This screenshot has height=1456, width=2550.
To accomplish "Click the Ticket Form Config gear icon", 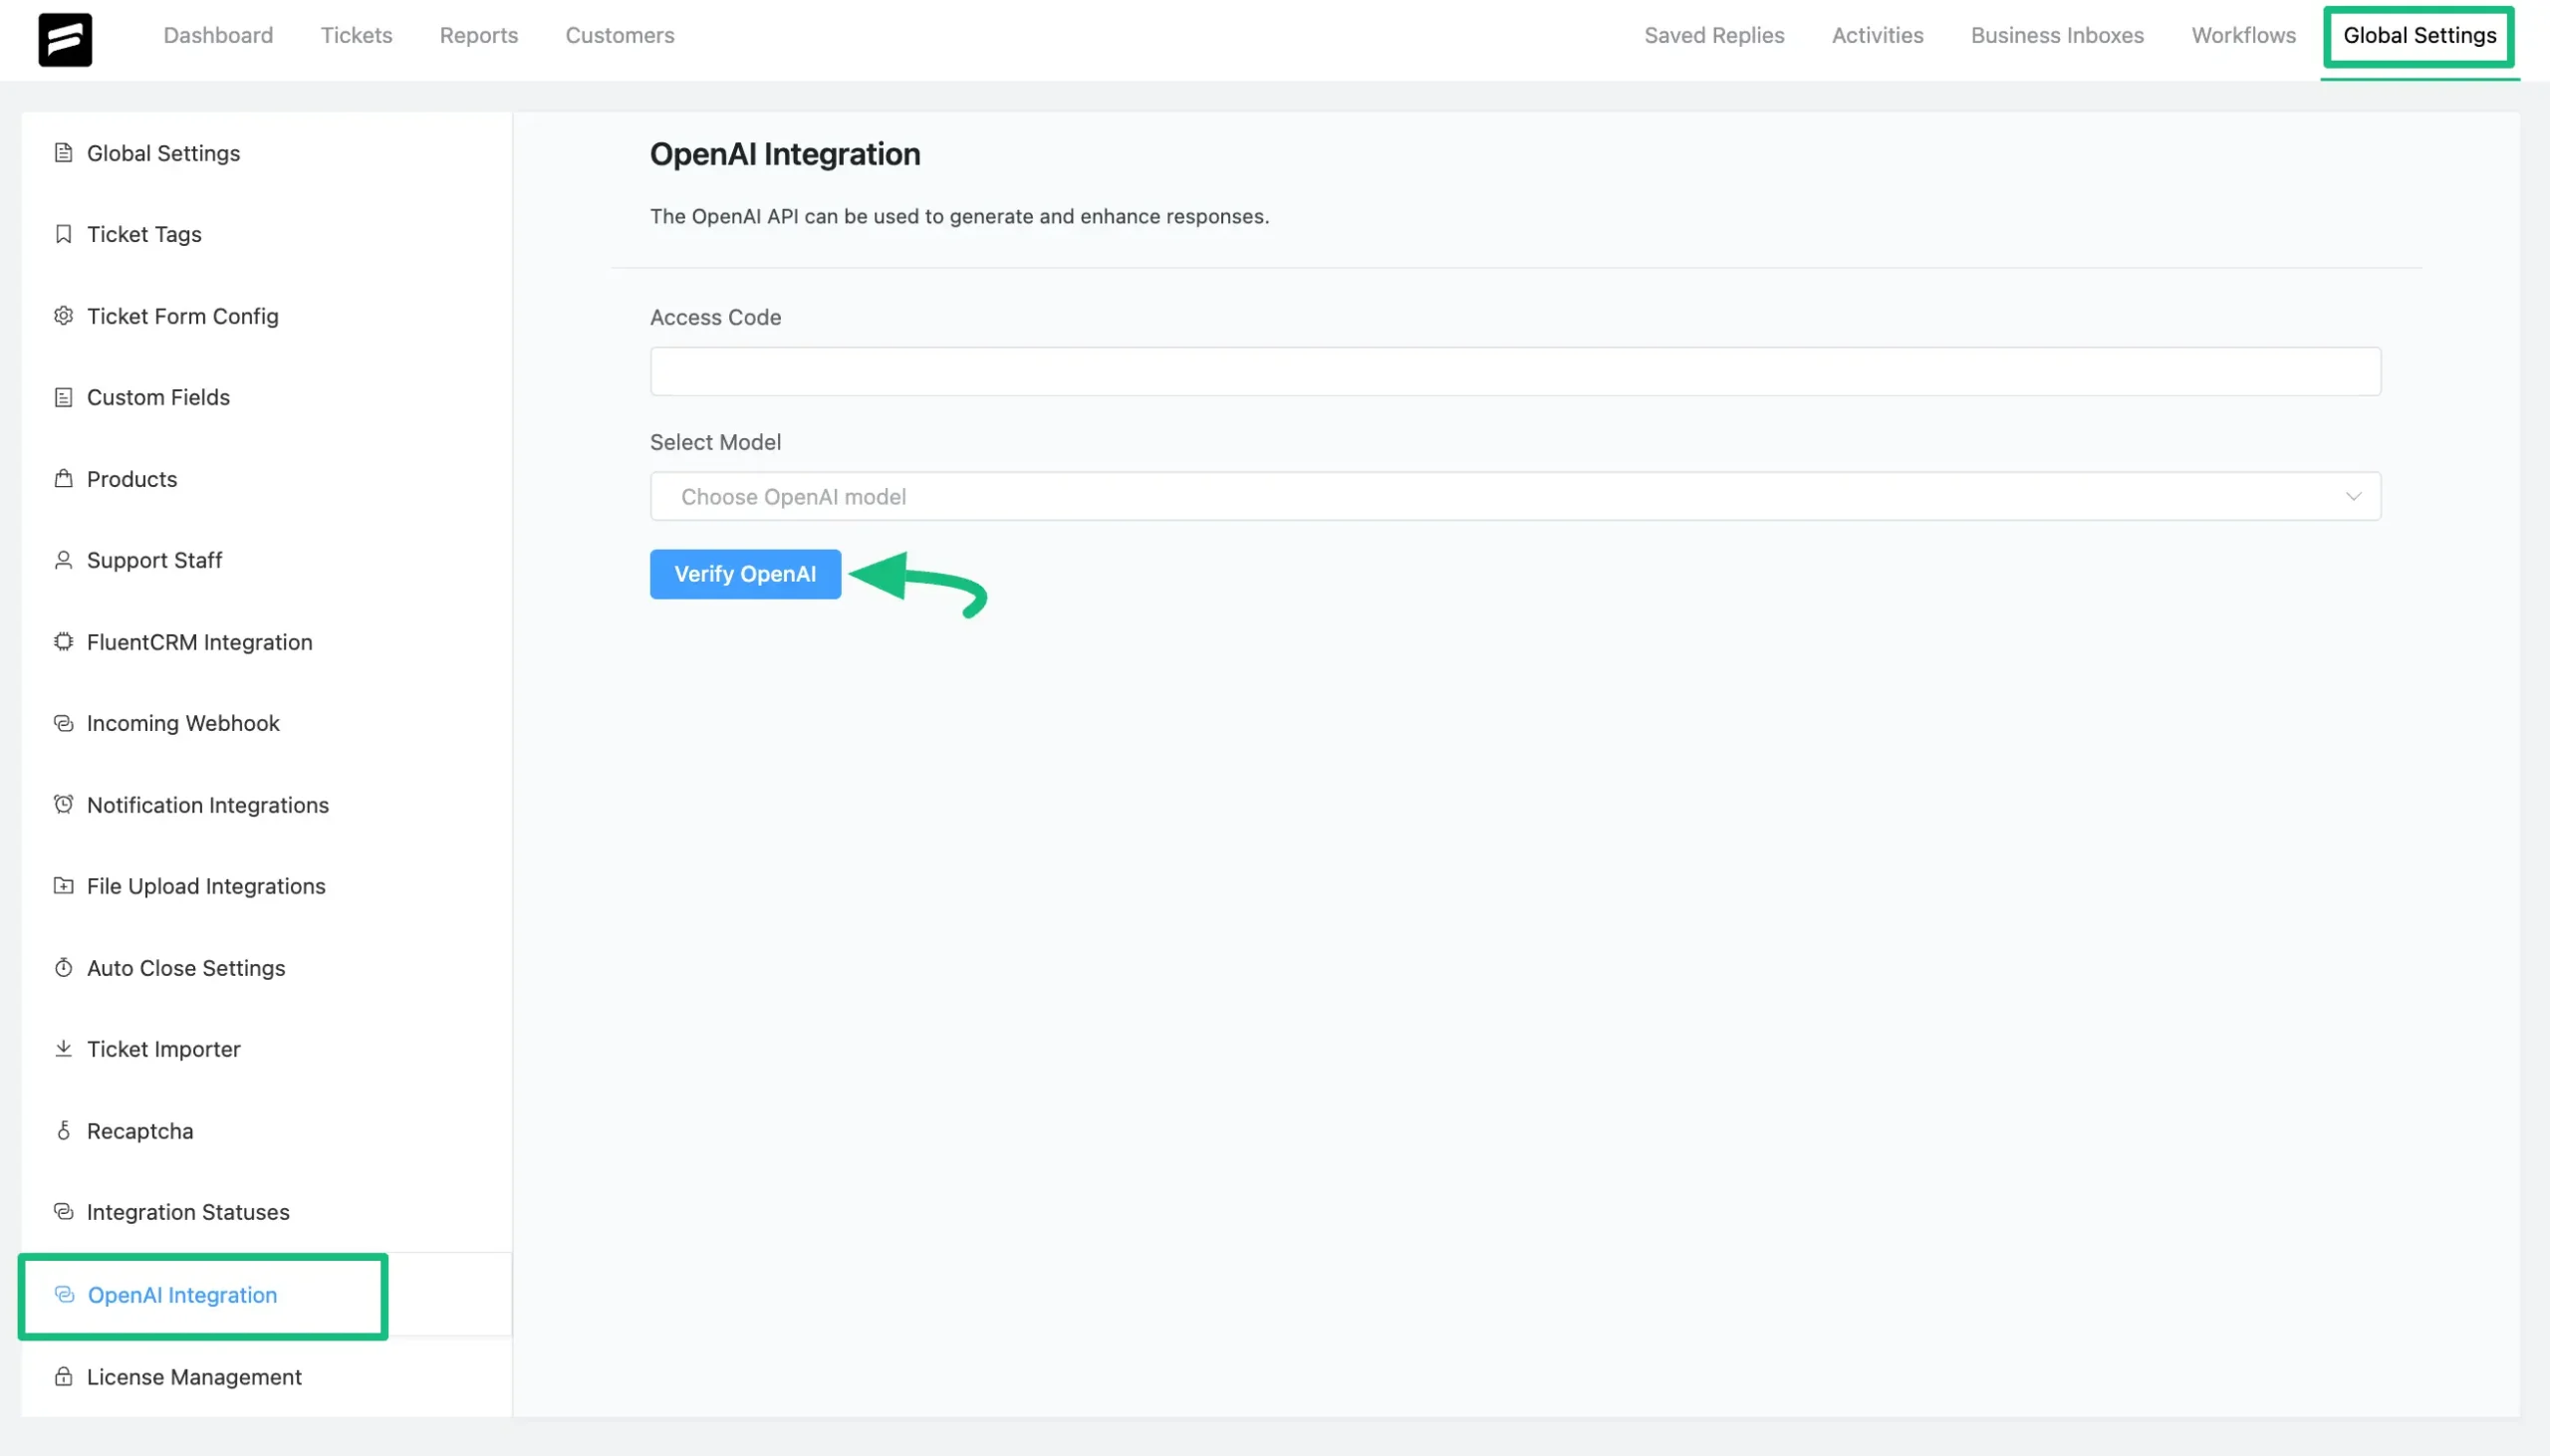I will (63, 316).
